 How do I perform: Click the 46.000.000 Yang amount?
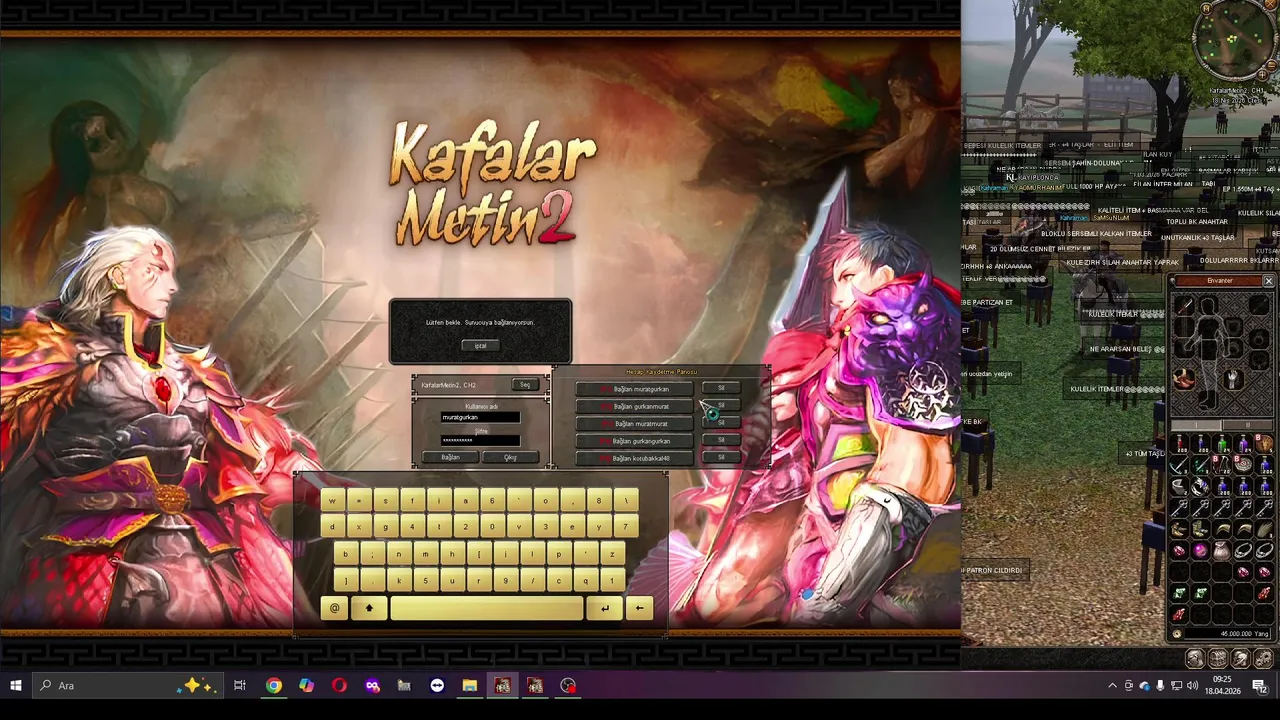[1244, 634]
